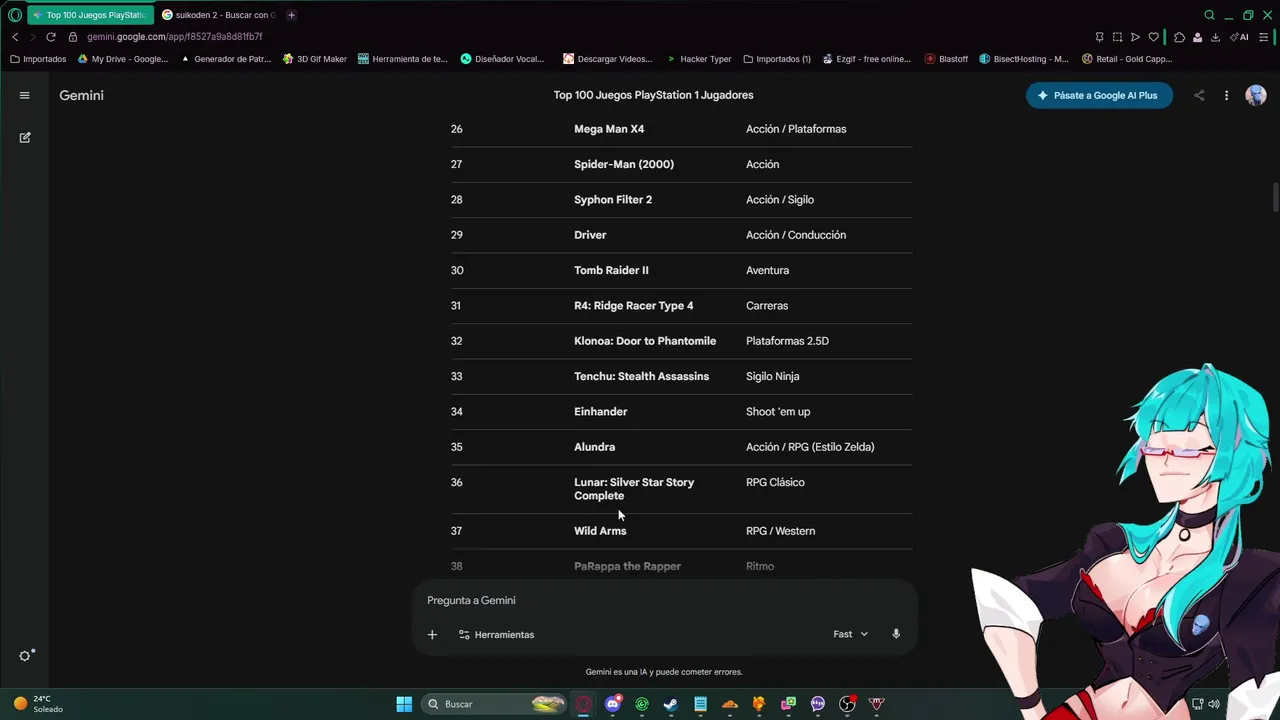Open the browser profile person icon
The width and height of the screenshot is (1280, 720).
point(1197,37)
